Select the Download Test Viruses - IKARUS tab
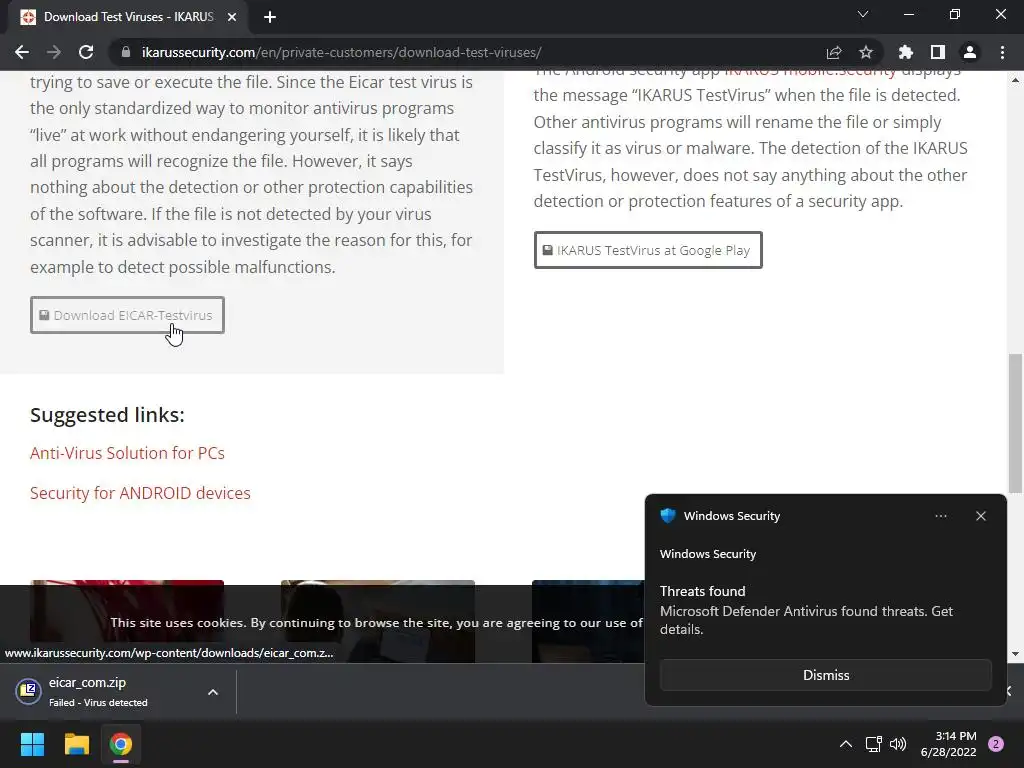This screenshot has height=768, width=1024. [128, 17]
